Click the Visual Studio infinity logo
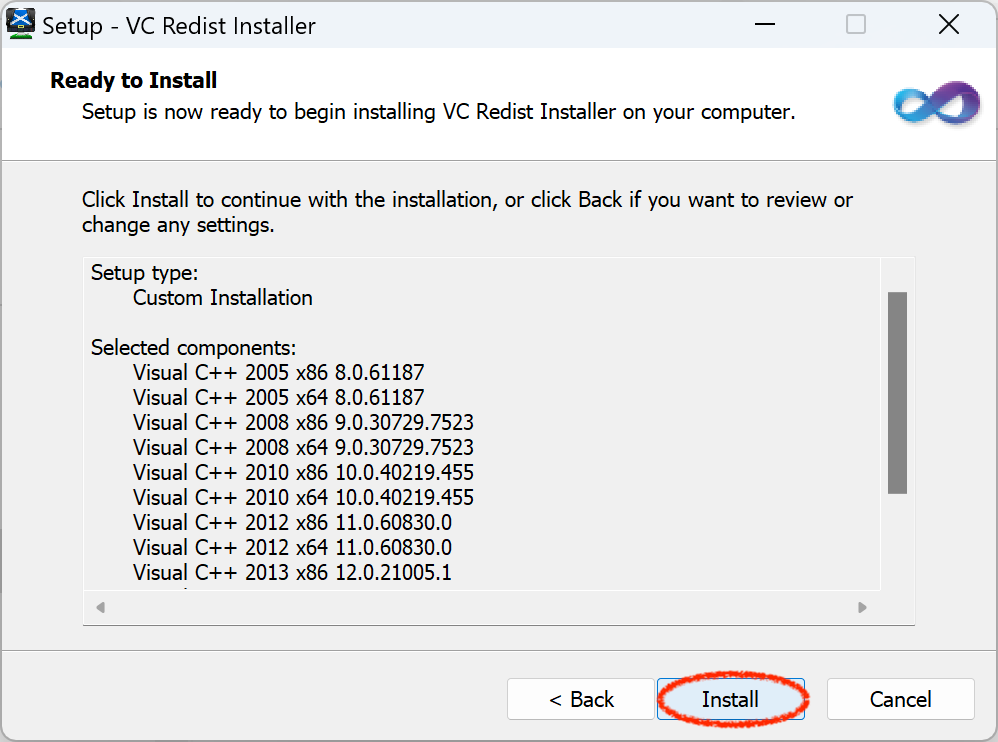 coord(936,103)
